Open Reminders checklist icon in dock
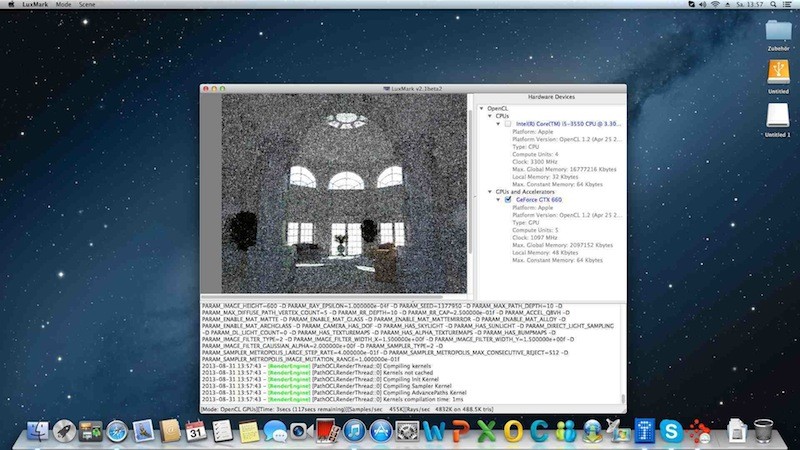 (222, 431)
